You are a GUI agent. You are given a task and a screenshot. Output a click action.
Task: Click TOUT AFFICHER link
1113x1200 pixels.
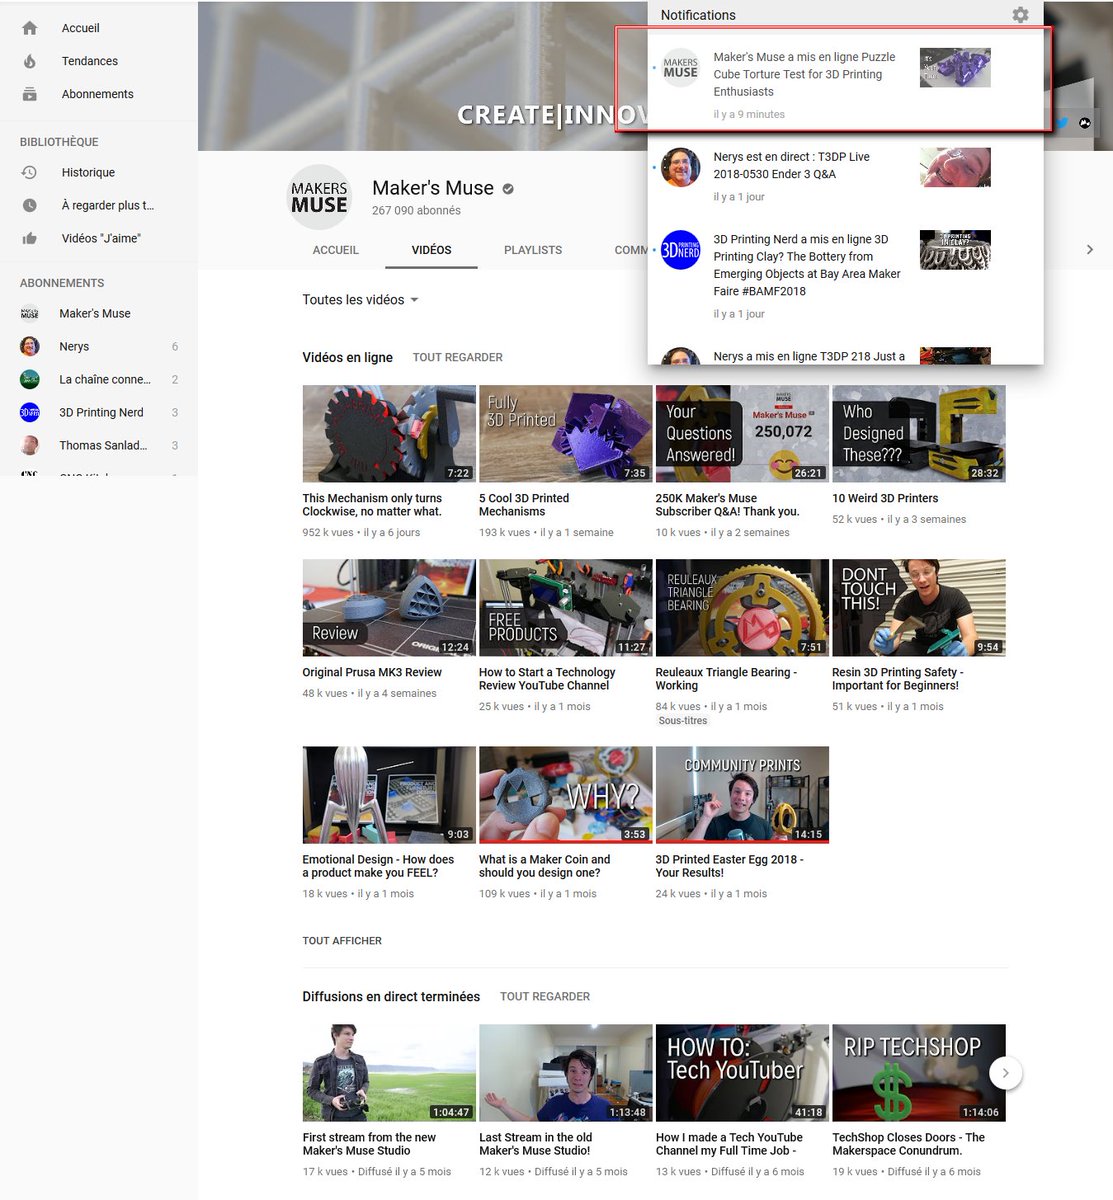coord(342,941)
